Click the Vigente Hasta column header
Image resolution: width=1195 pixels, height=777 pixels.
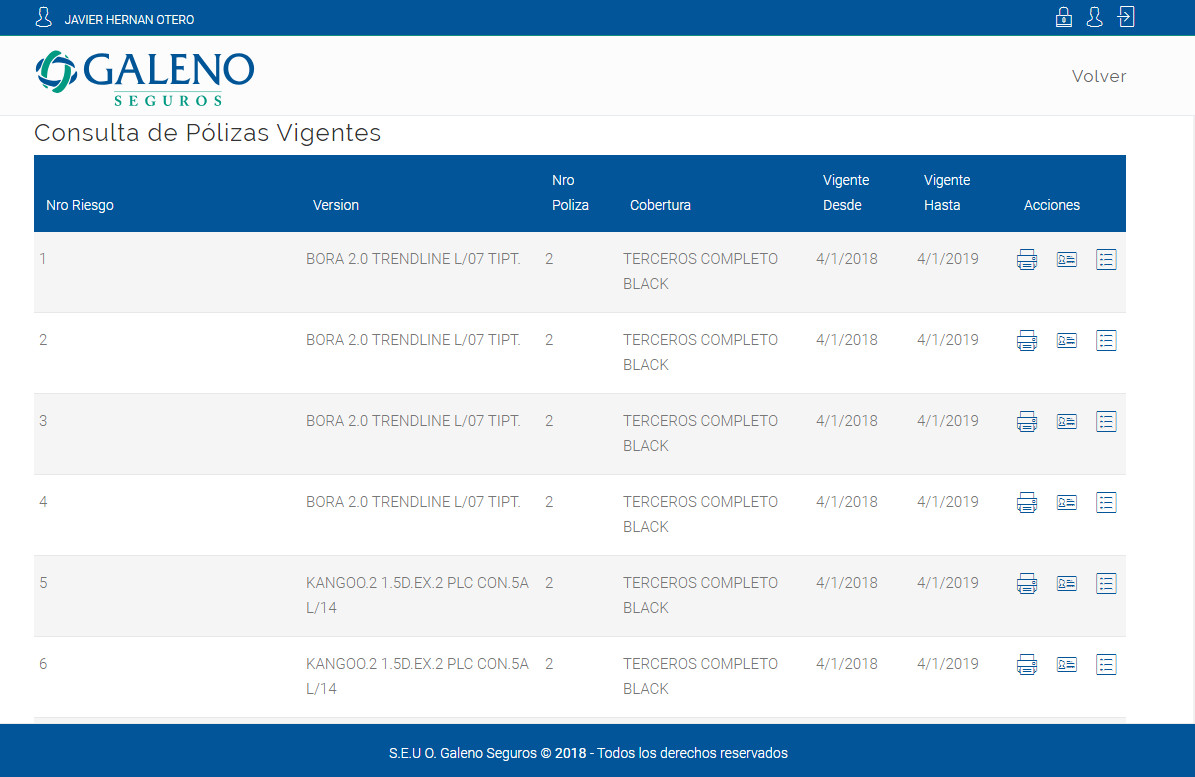(947, 193)
